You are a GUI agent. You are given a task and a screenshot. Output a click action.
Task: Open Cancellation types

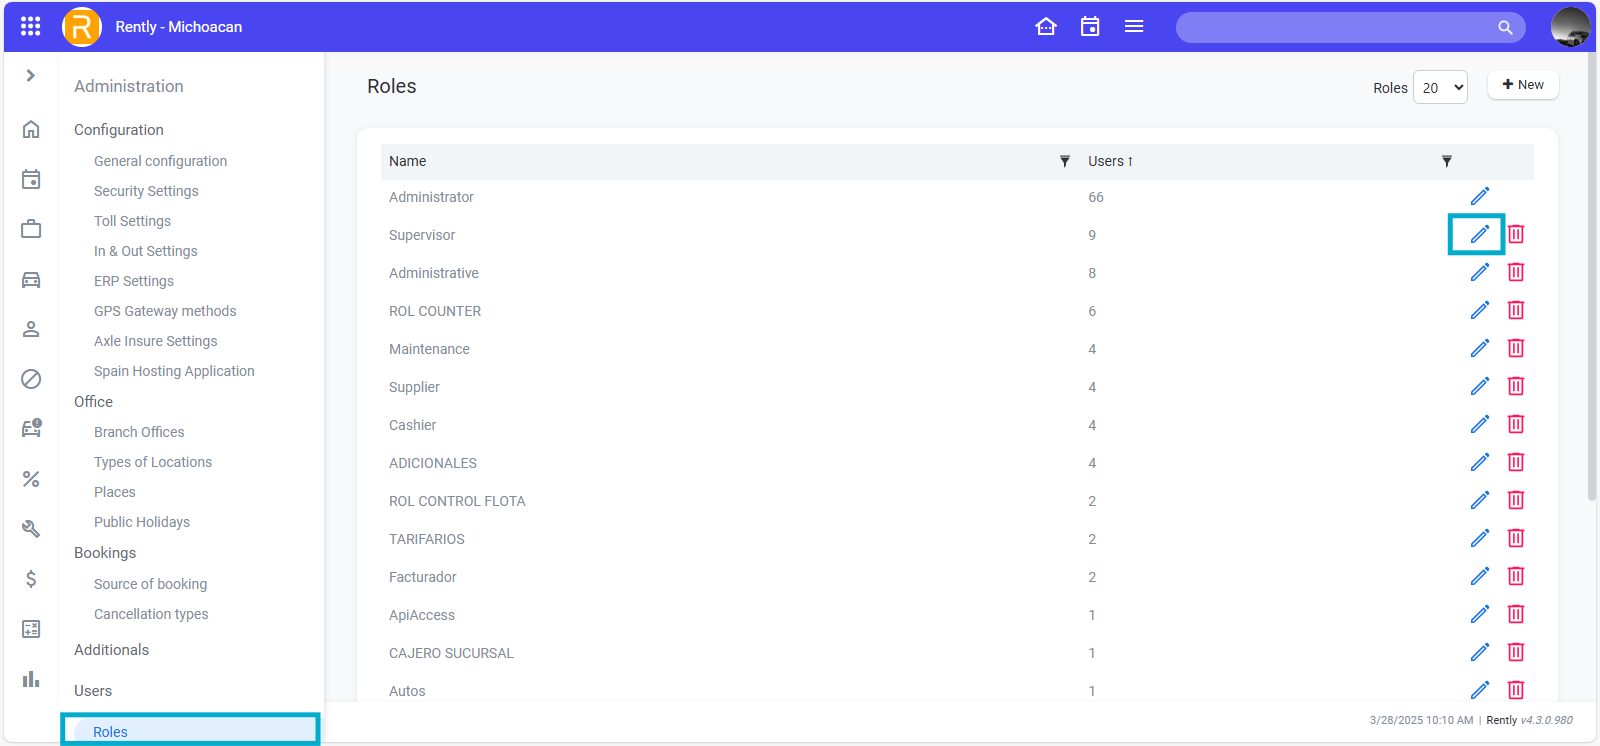click(x=151, y=614)
